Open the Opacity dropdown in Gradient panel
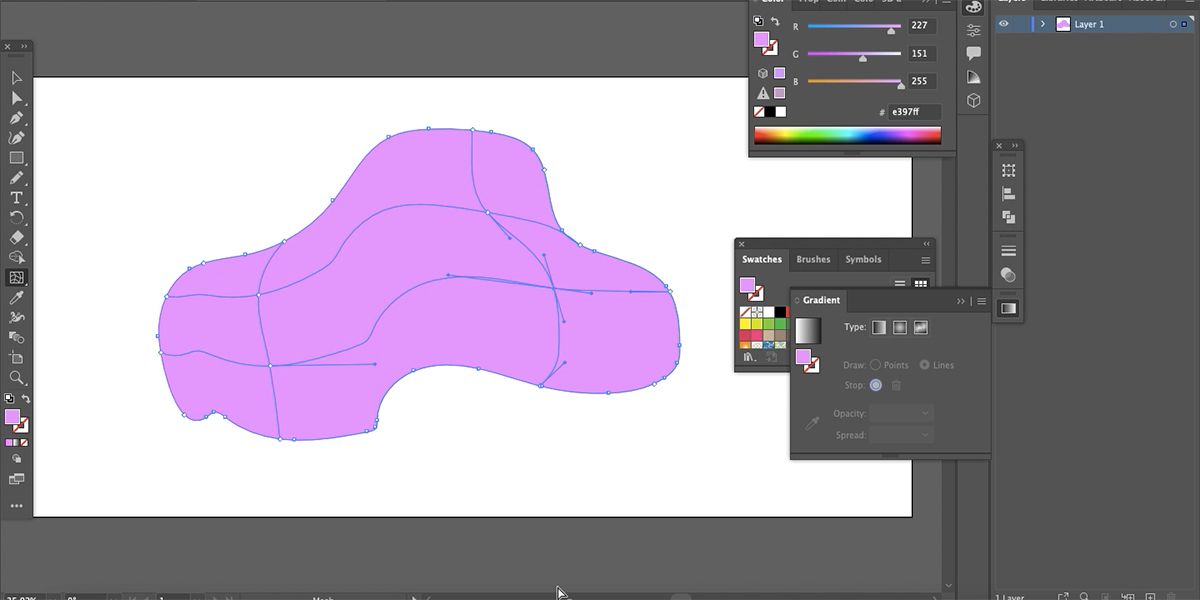Image resolution: width=1200 pixels, height=600 pixels. click(x=900, y=412)
